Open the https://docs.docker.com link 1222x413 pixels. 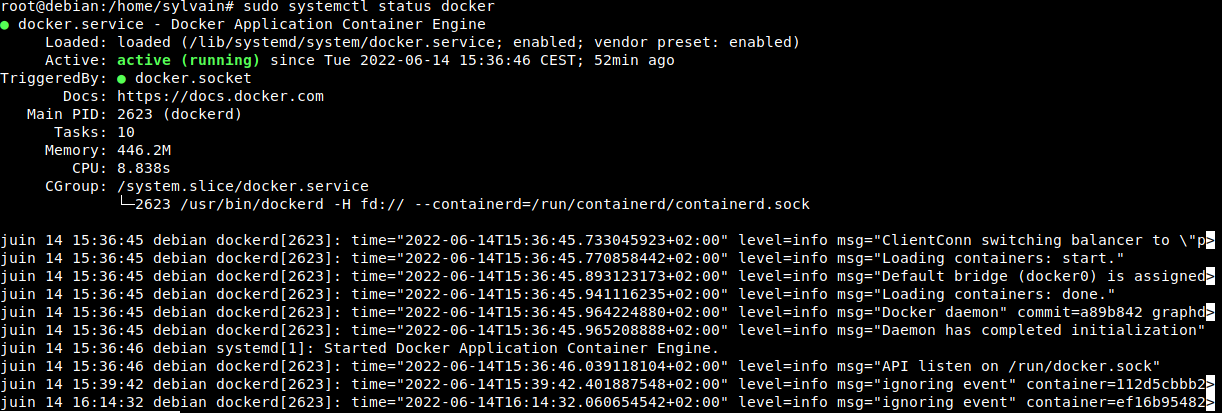[221, 96]
